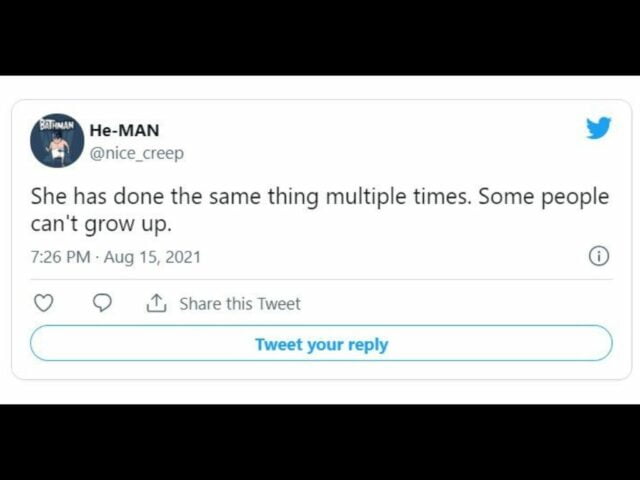Open the Twitter bird logo

pos(598,128)
